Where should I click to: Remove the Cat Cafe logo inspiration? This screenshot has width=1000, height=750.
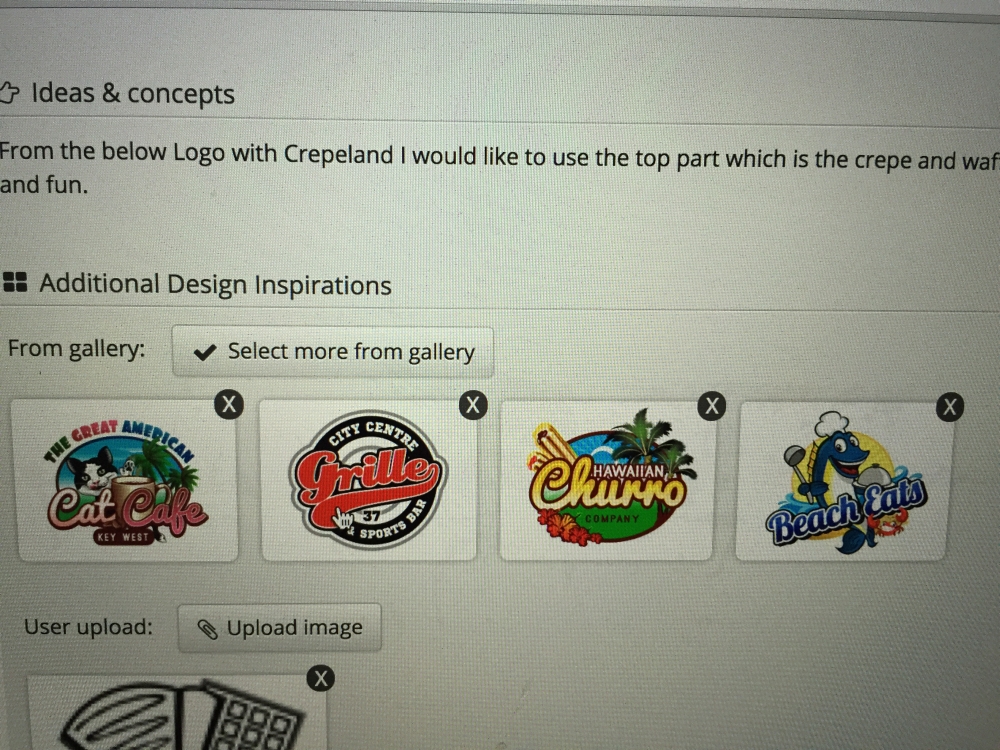tap(229, 404)
